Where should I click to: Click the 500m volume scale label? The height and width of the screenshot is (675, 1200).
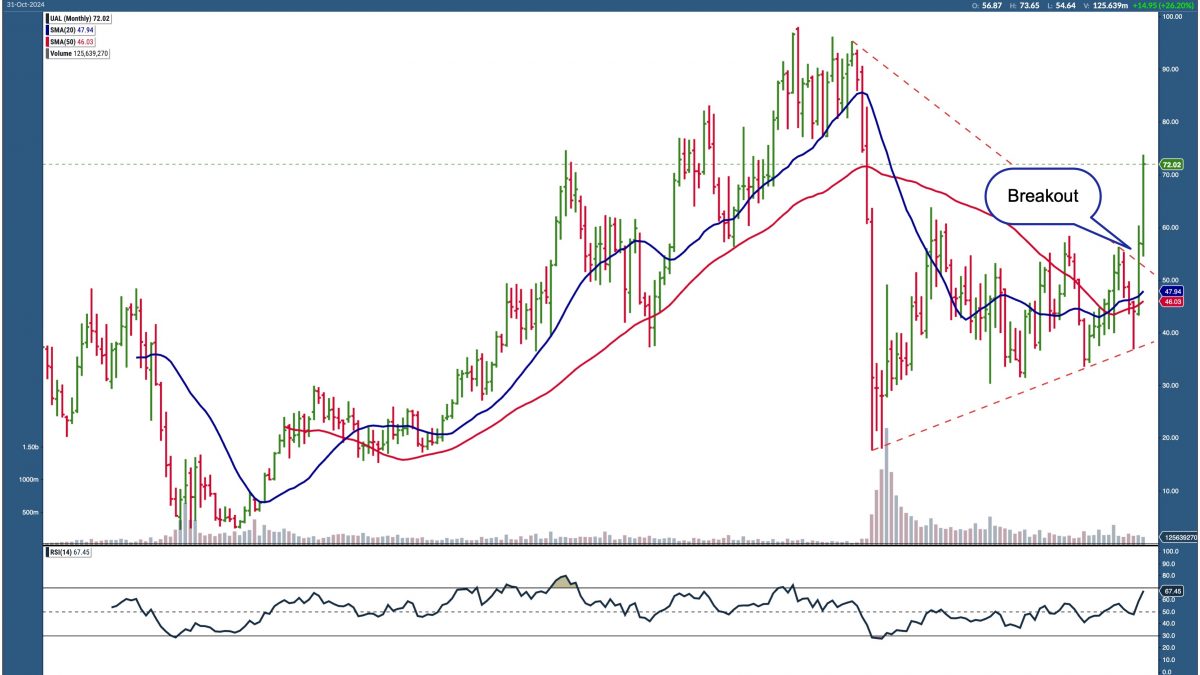coord(31,513)
